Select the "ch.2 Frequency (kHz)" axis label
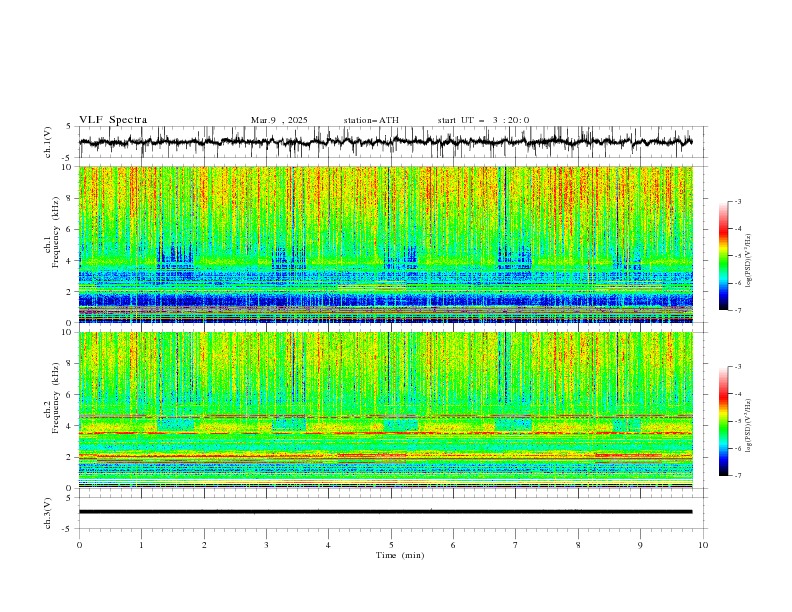 tap(52, 398)
